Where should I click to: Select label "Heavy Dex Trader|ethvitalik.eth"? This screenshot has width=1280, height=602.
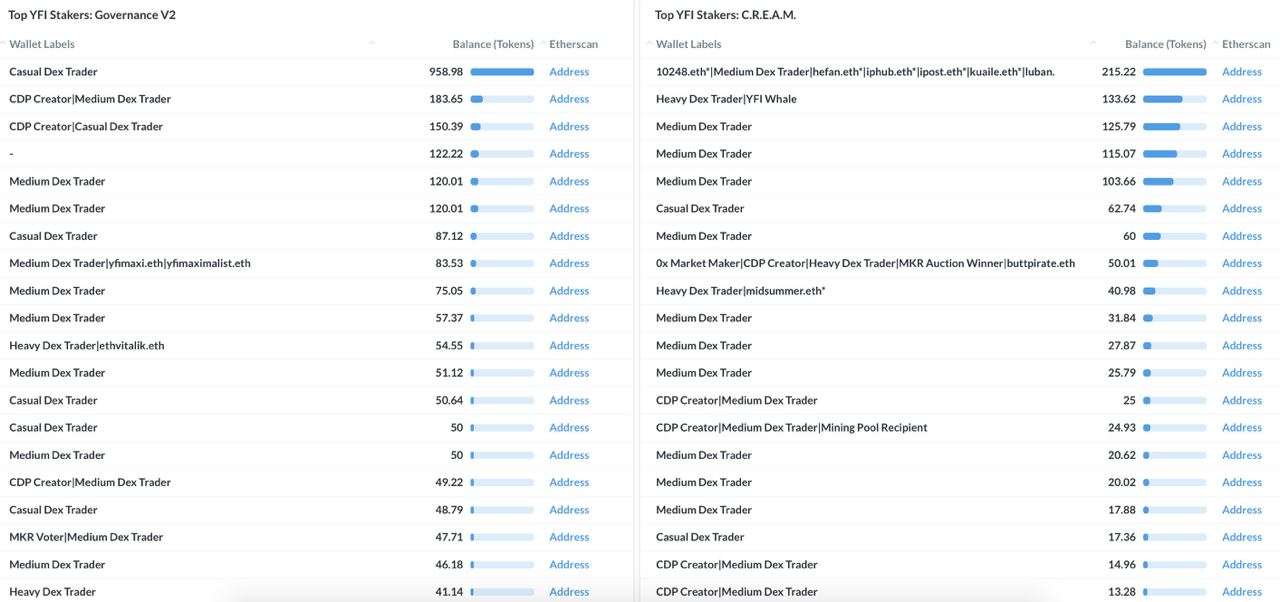coord(87,345)
